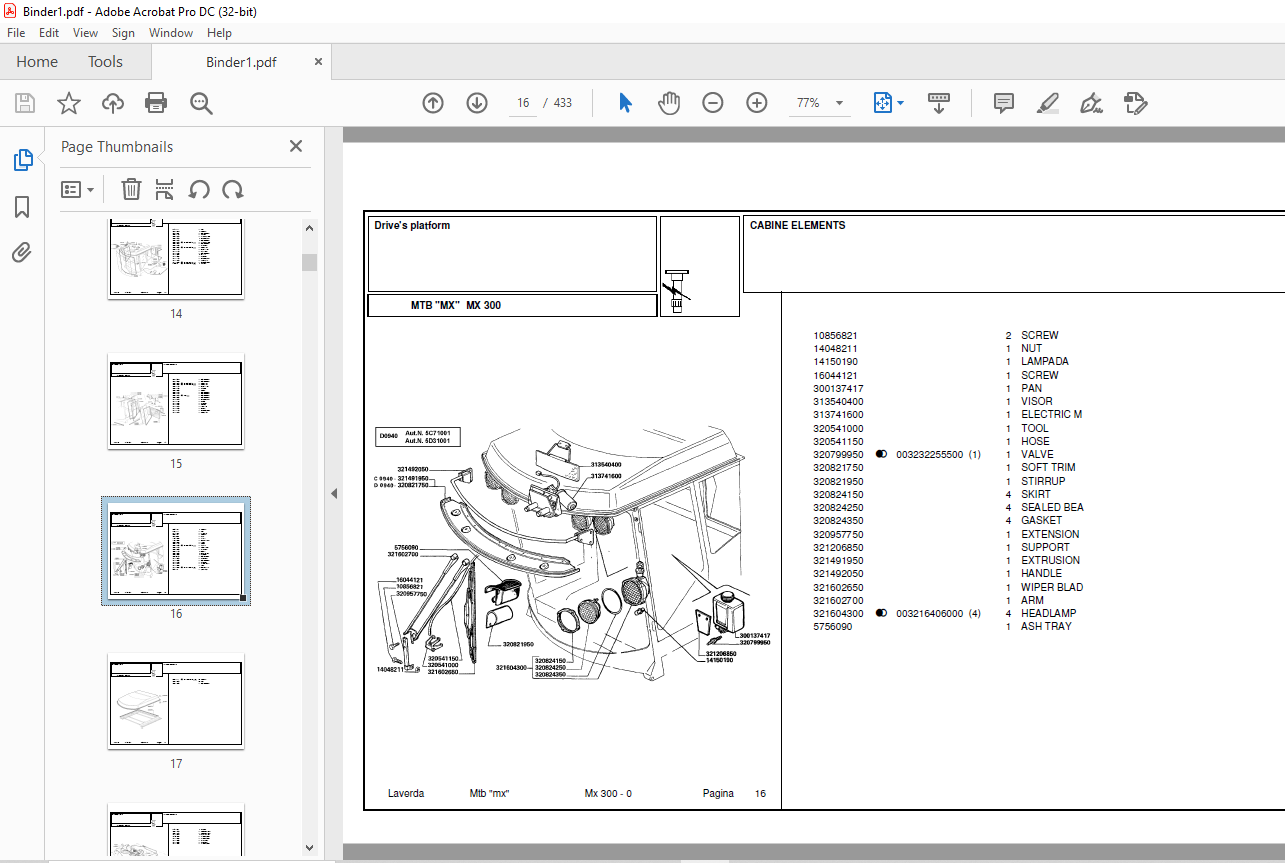
Task: Close the Binder1.pdf tab
Action: [x=319, y=62]
